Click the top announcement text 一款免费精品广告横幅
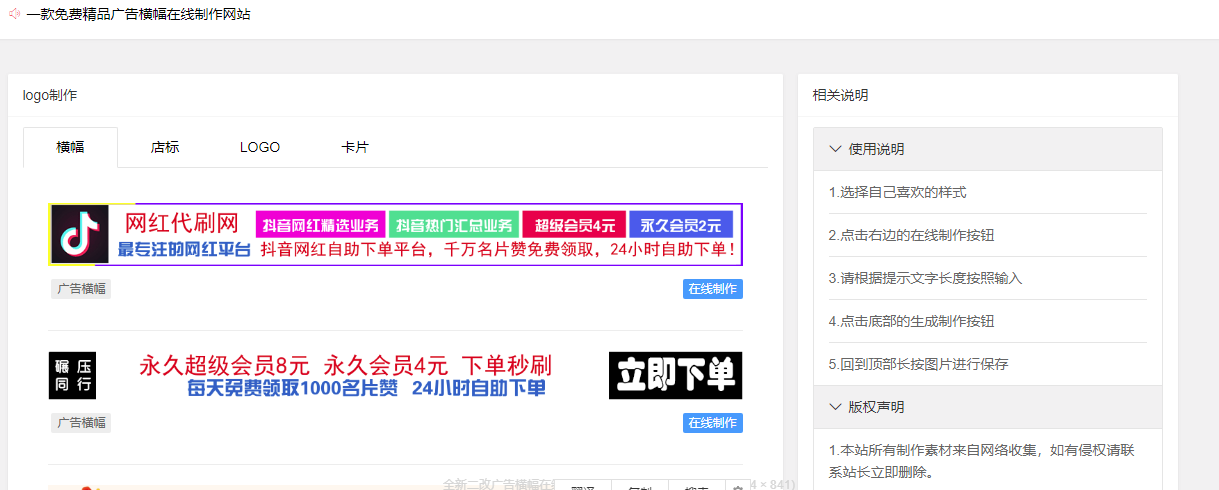The height and width of the screenshot is (490, 1219). pos(139,14)
